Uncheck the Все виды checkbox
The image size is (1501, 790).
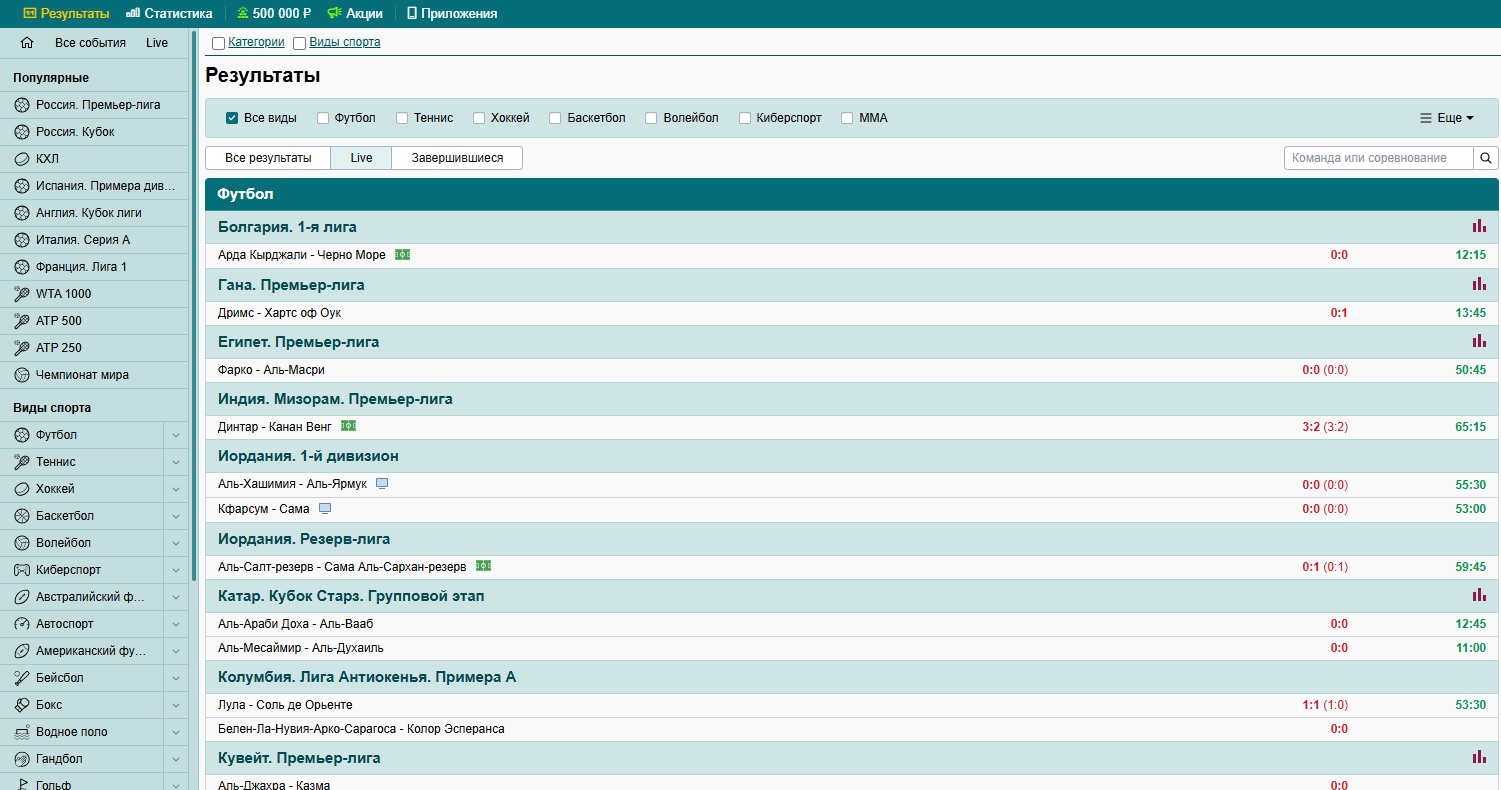click(232, 118)
